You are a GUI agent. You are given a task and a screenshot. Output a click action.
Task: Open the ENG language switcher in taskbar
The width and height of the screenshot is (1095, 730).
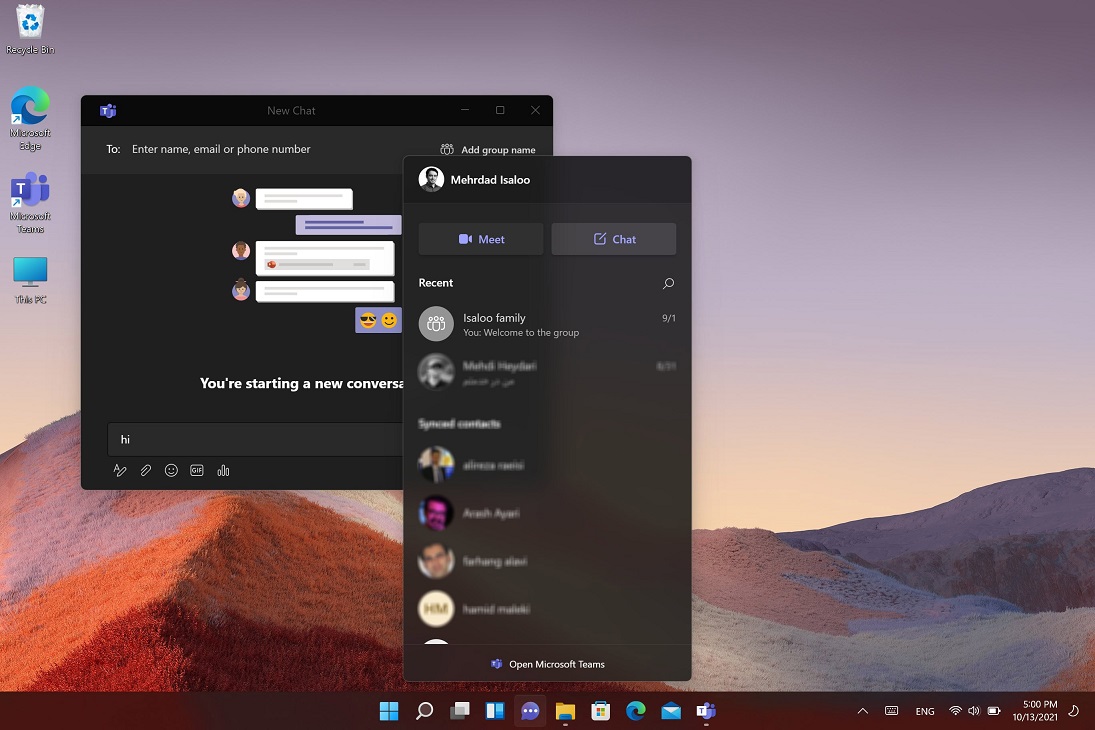point(925,711)
